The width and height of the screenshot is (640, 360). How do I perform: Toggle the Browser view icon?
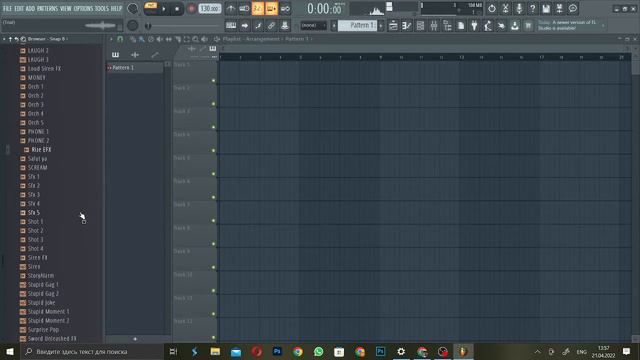point(447,26)
